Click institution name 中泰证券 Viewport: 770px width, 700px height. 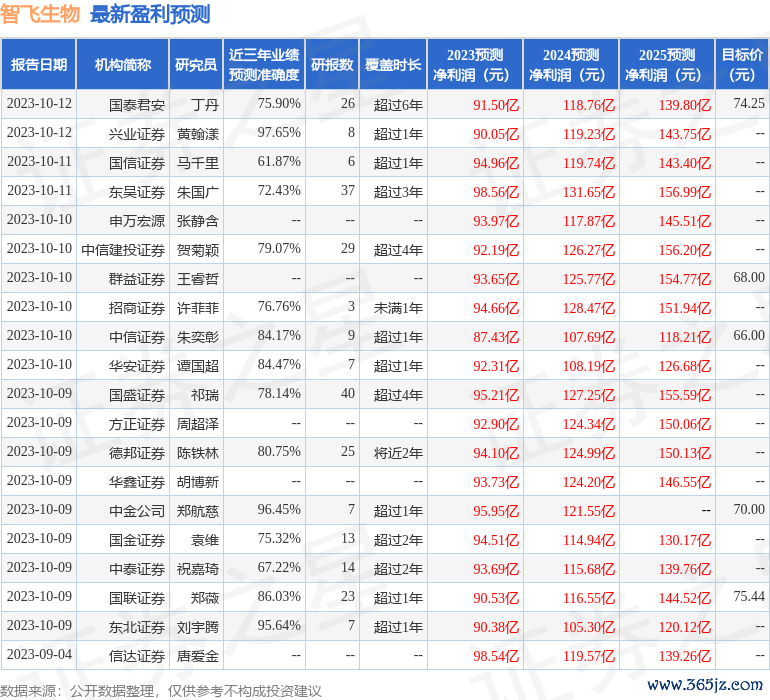coord(137,569)
